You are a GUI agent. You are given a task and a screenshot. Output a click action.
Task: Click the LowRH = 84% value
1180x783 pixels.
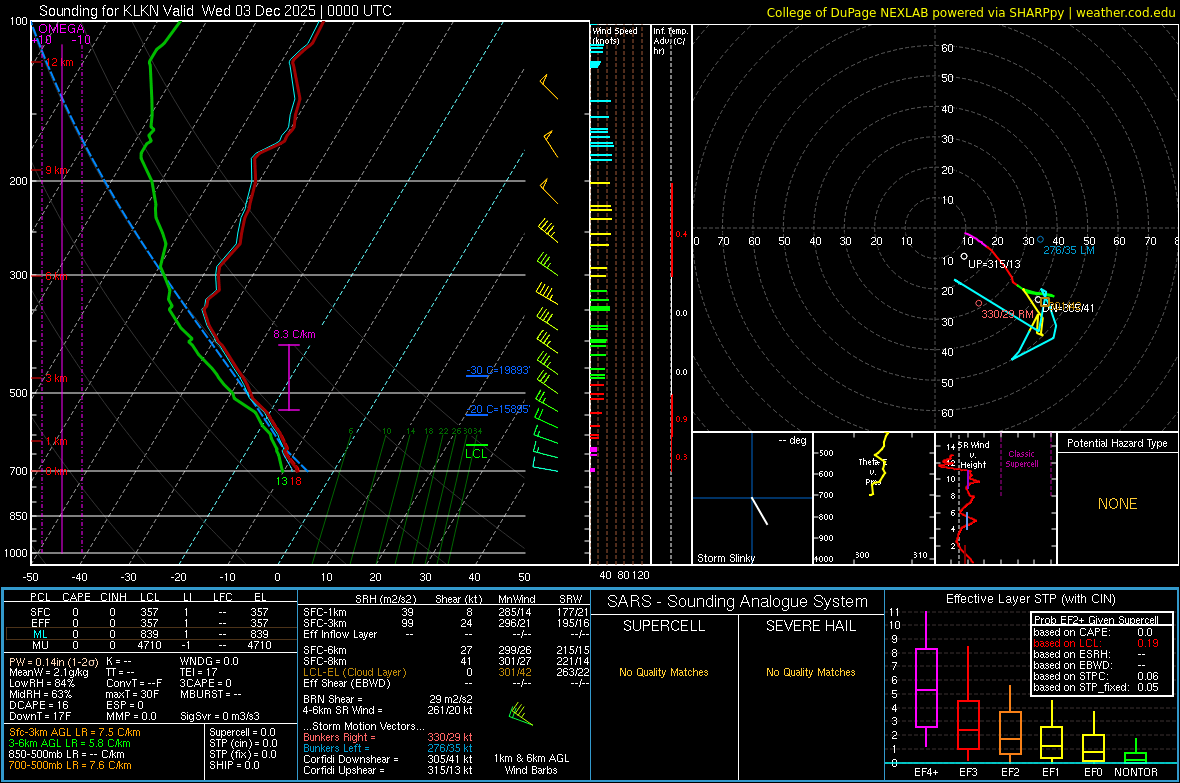pos(41,684)
